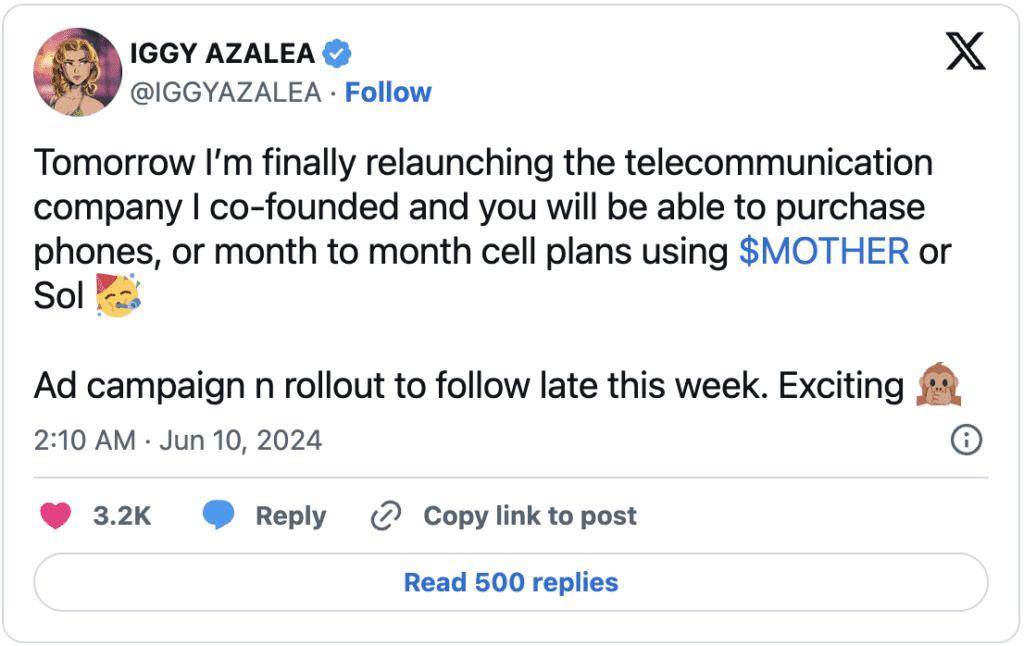The height and width of the screenshot is (646, 1024).
Task: Open the 2:10 AM · Jun 10, 2024 timestamp
Action: pyautogui.click(x=178, y=440)
